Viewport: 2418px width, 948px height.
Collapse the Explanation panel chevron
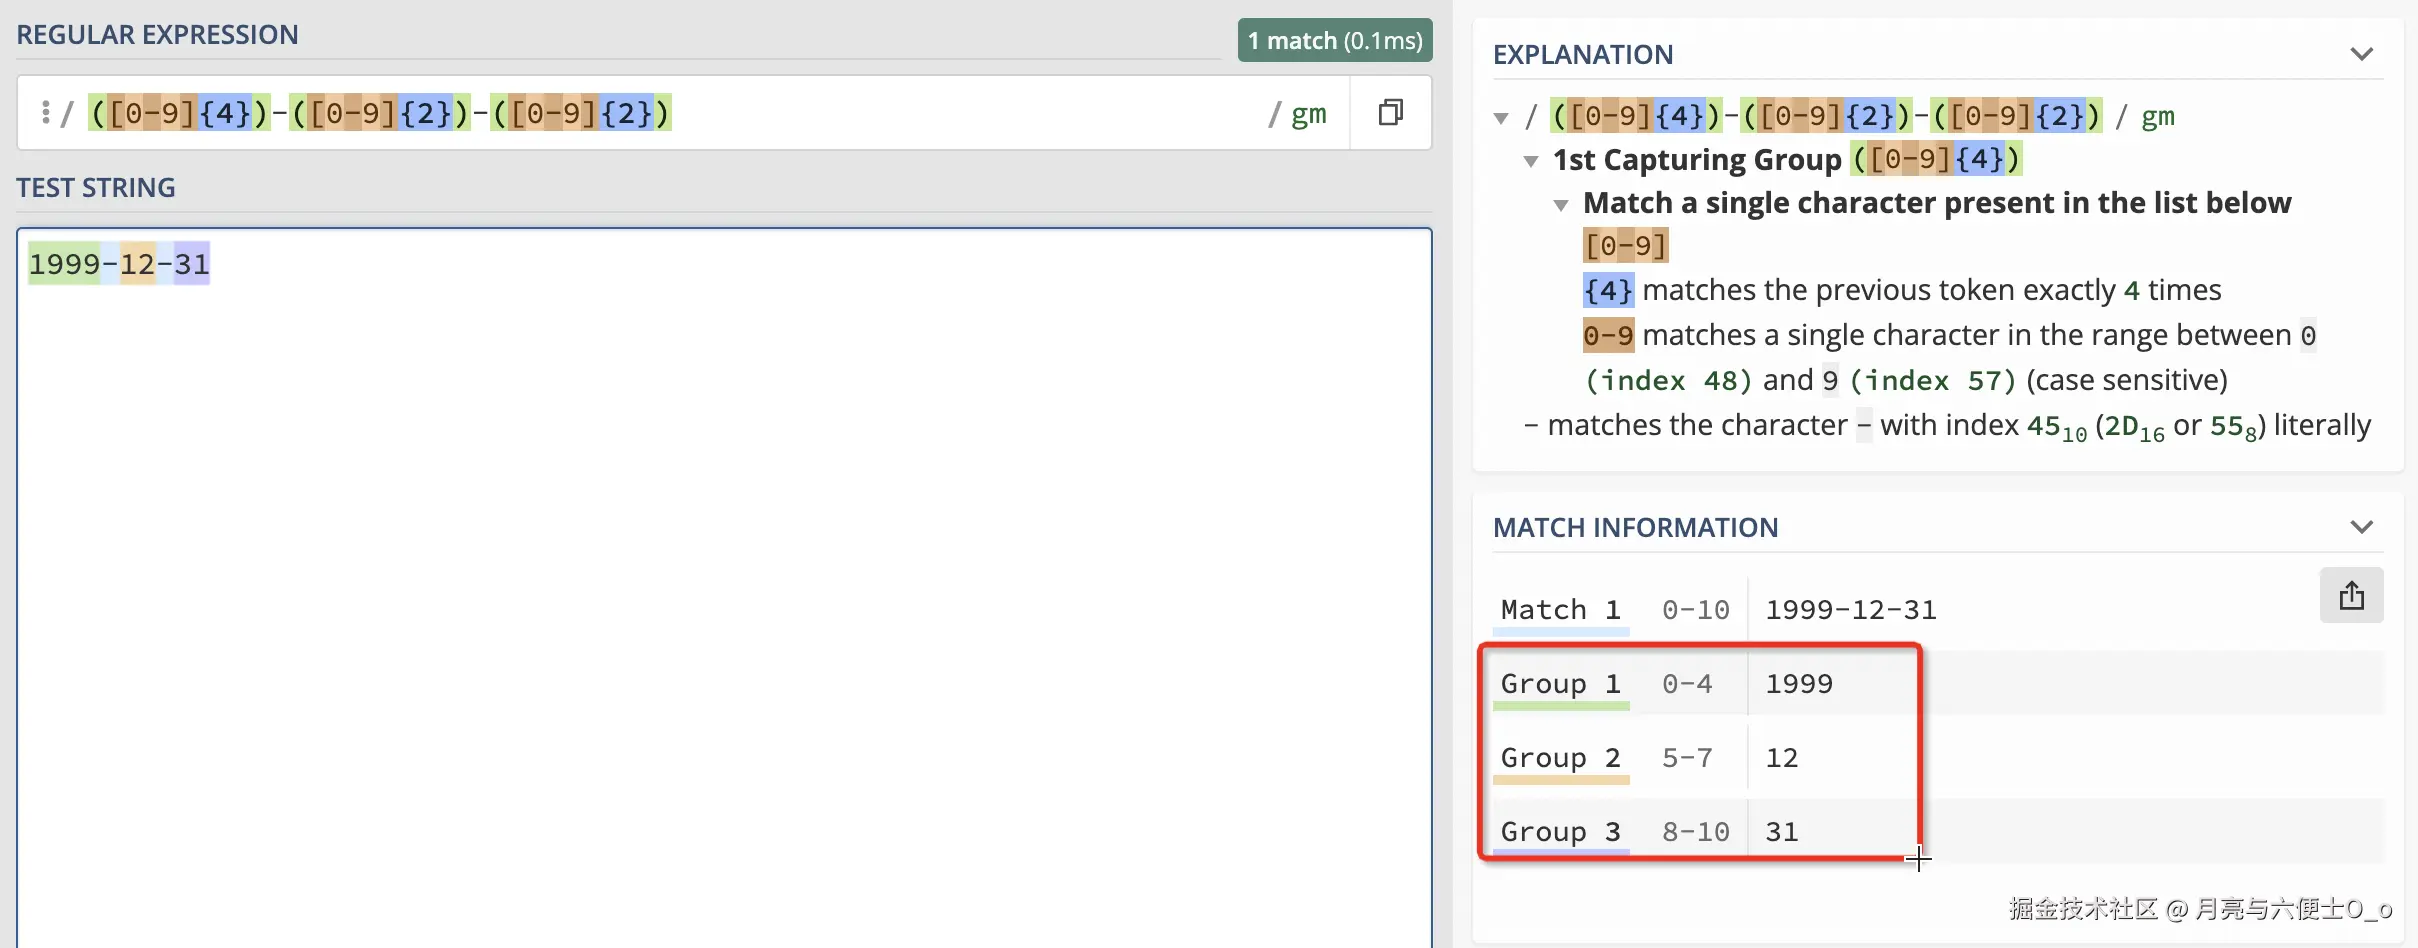click(2361, 54)
